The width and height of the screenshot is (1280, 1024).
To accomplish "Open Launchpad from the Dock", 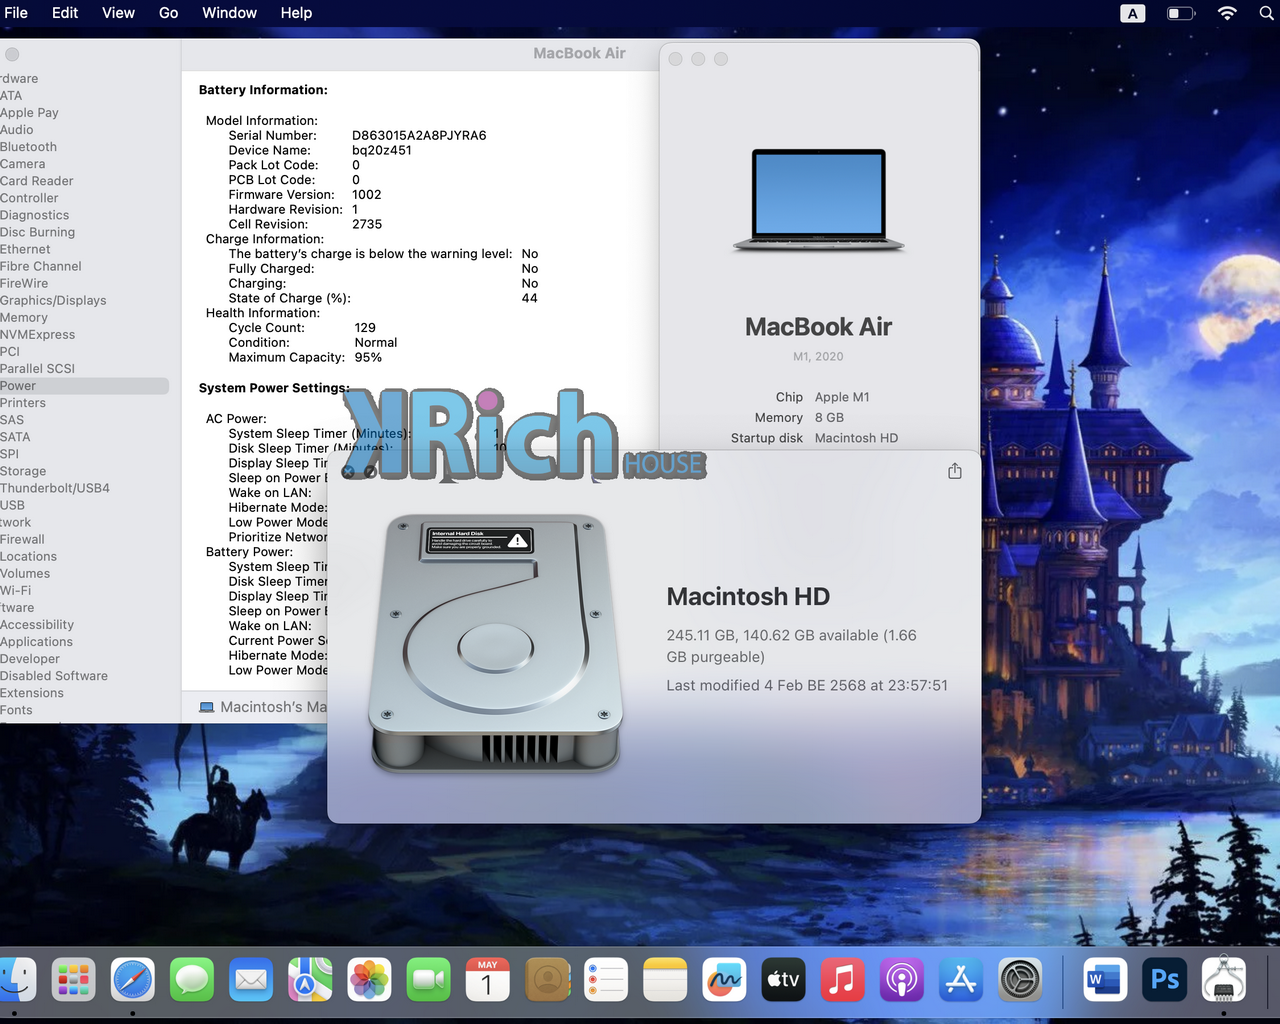I will click(x=73, y=980).
